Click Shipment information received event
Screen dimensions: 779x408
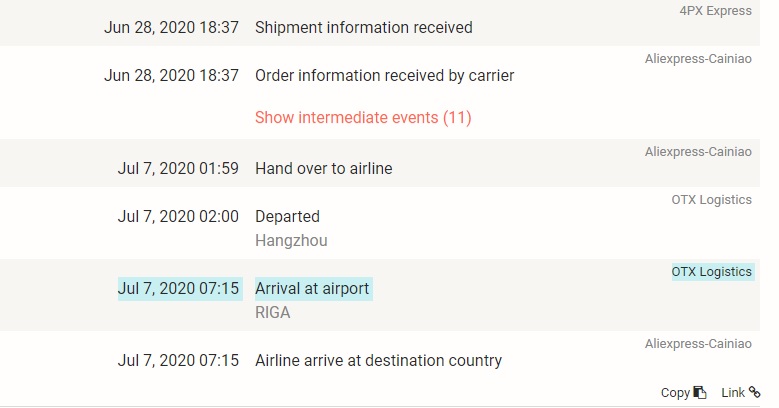(364, 27)
